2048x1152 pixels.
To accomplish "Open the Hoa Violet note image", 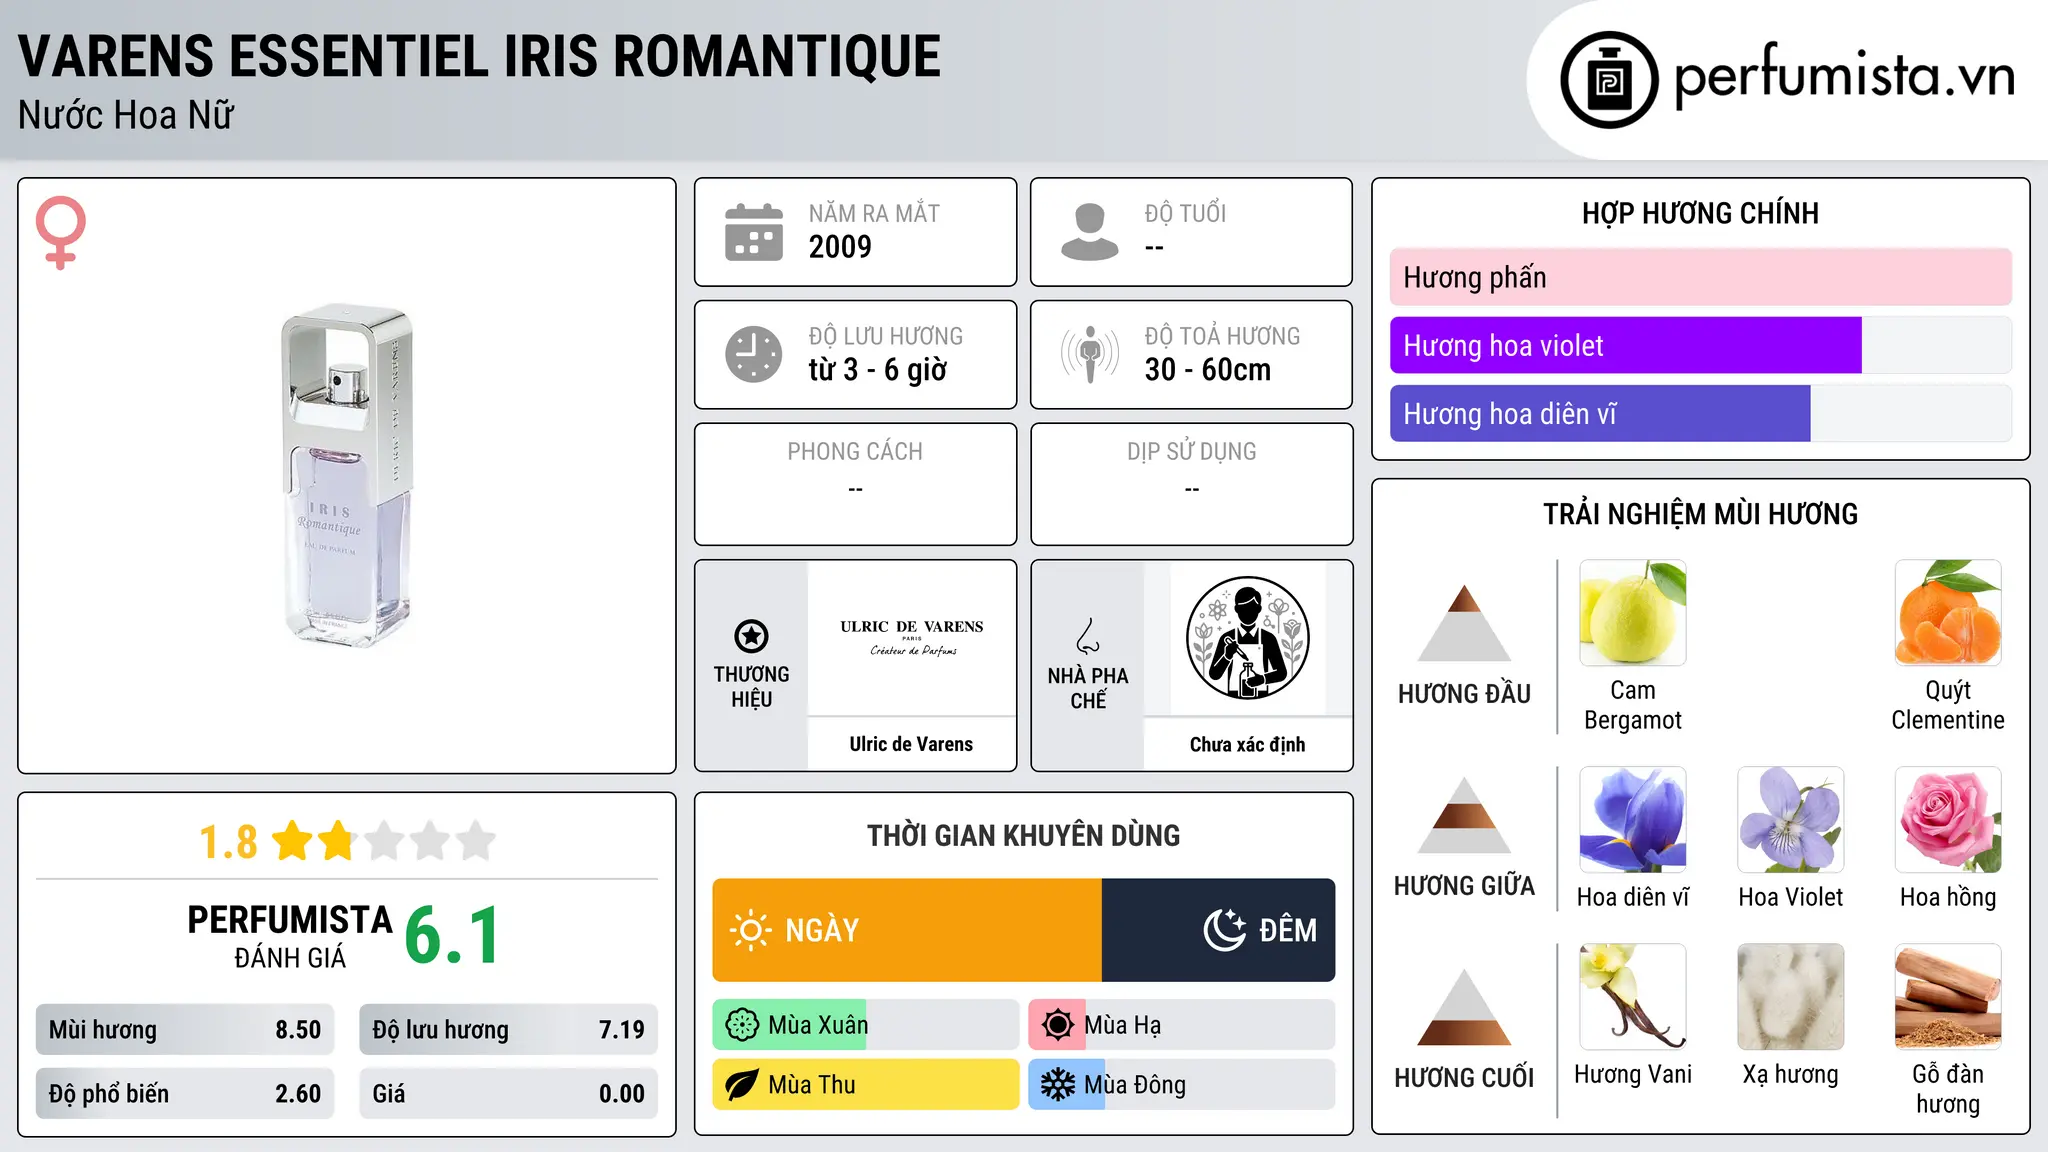I will pos(1791,820).
